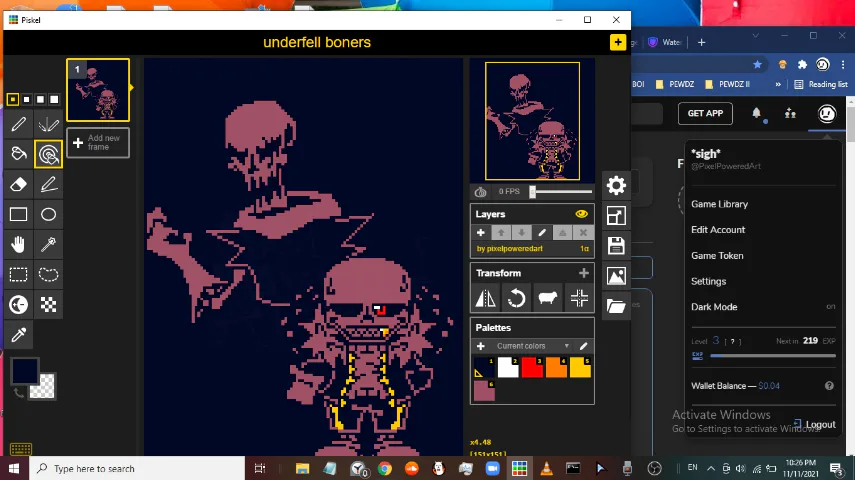Viewport: 855px width, 480px height.
Task: Select the Rectangle tool
Action: pyautogui.click(x=19, y=214)
